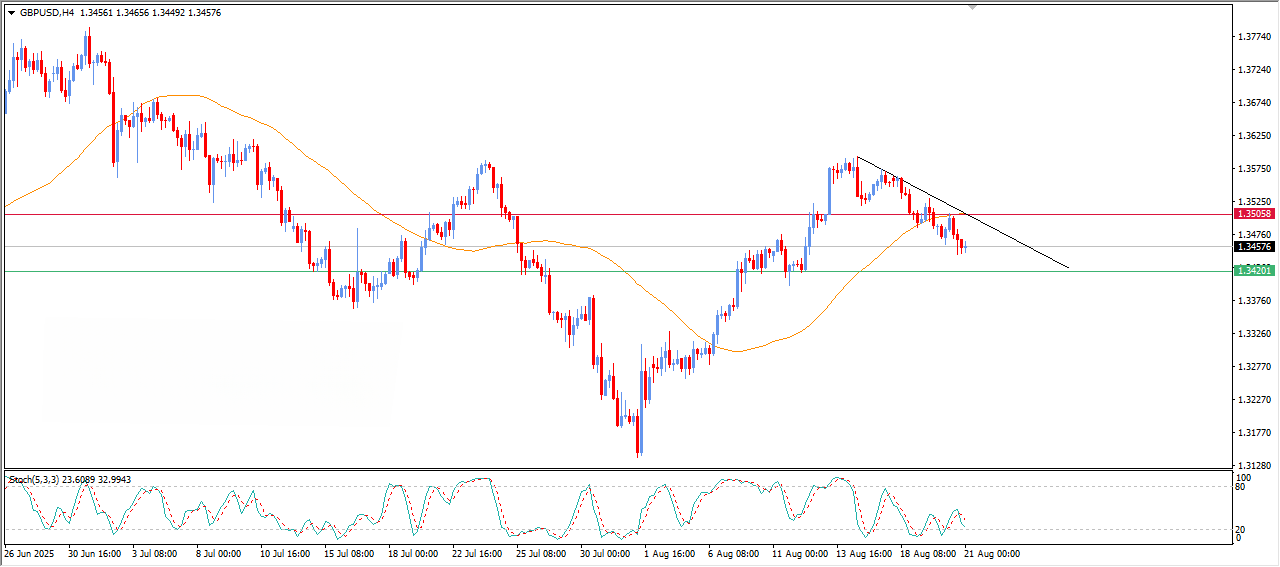Click the GBPUSD,H4 chart title text
The height and width of the screenshot is (567, 1280).
click(47, 13)
